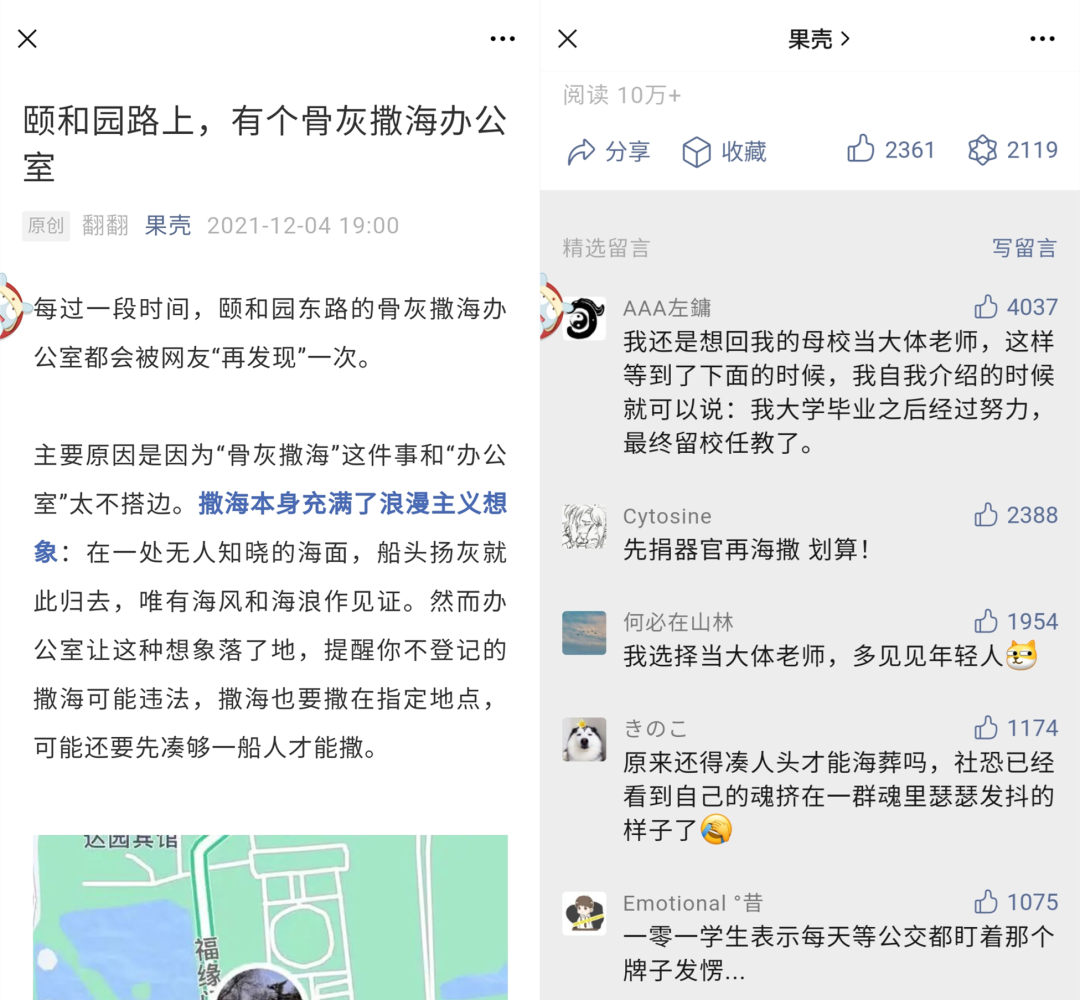
Task: Open the husky avatar of きのこ
Action: (584, 739)
